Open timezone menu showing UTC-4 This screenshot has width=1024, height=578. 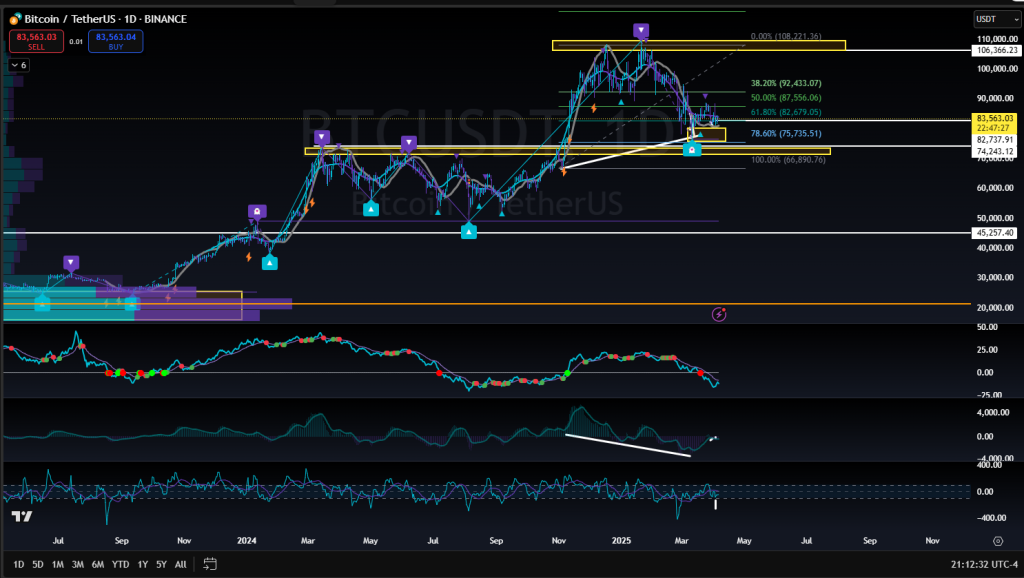(x=984, y=564)
